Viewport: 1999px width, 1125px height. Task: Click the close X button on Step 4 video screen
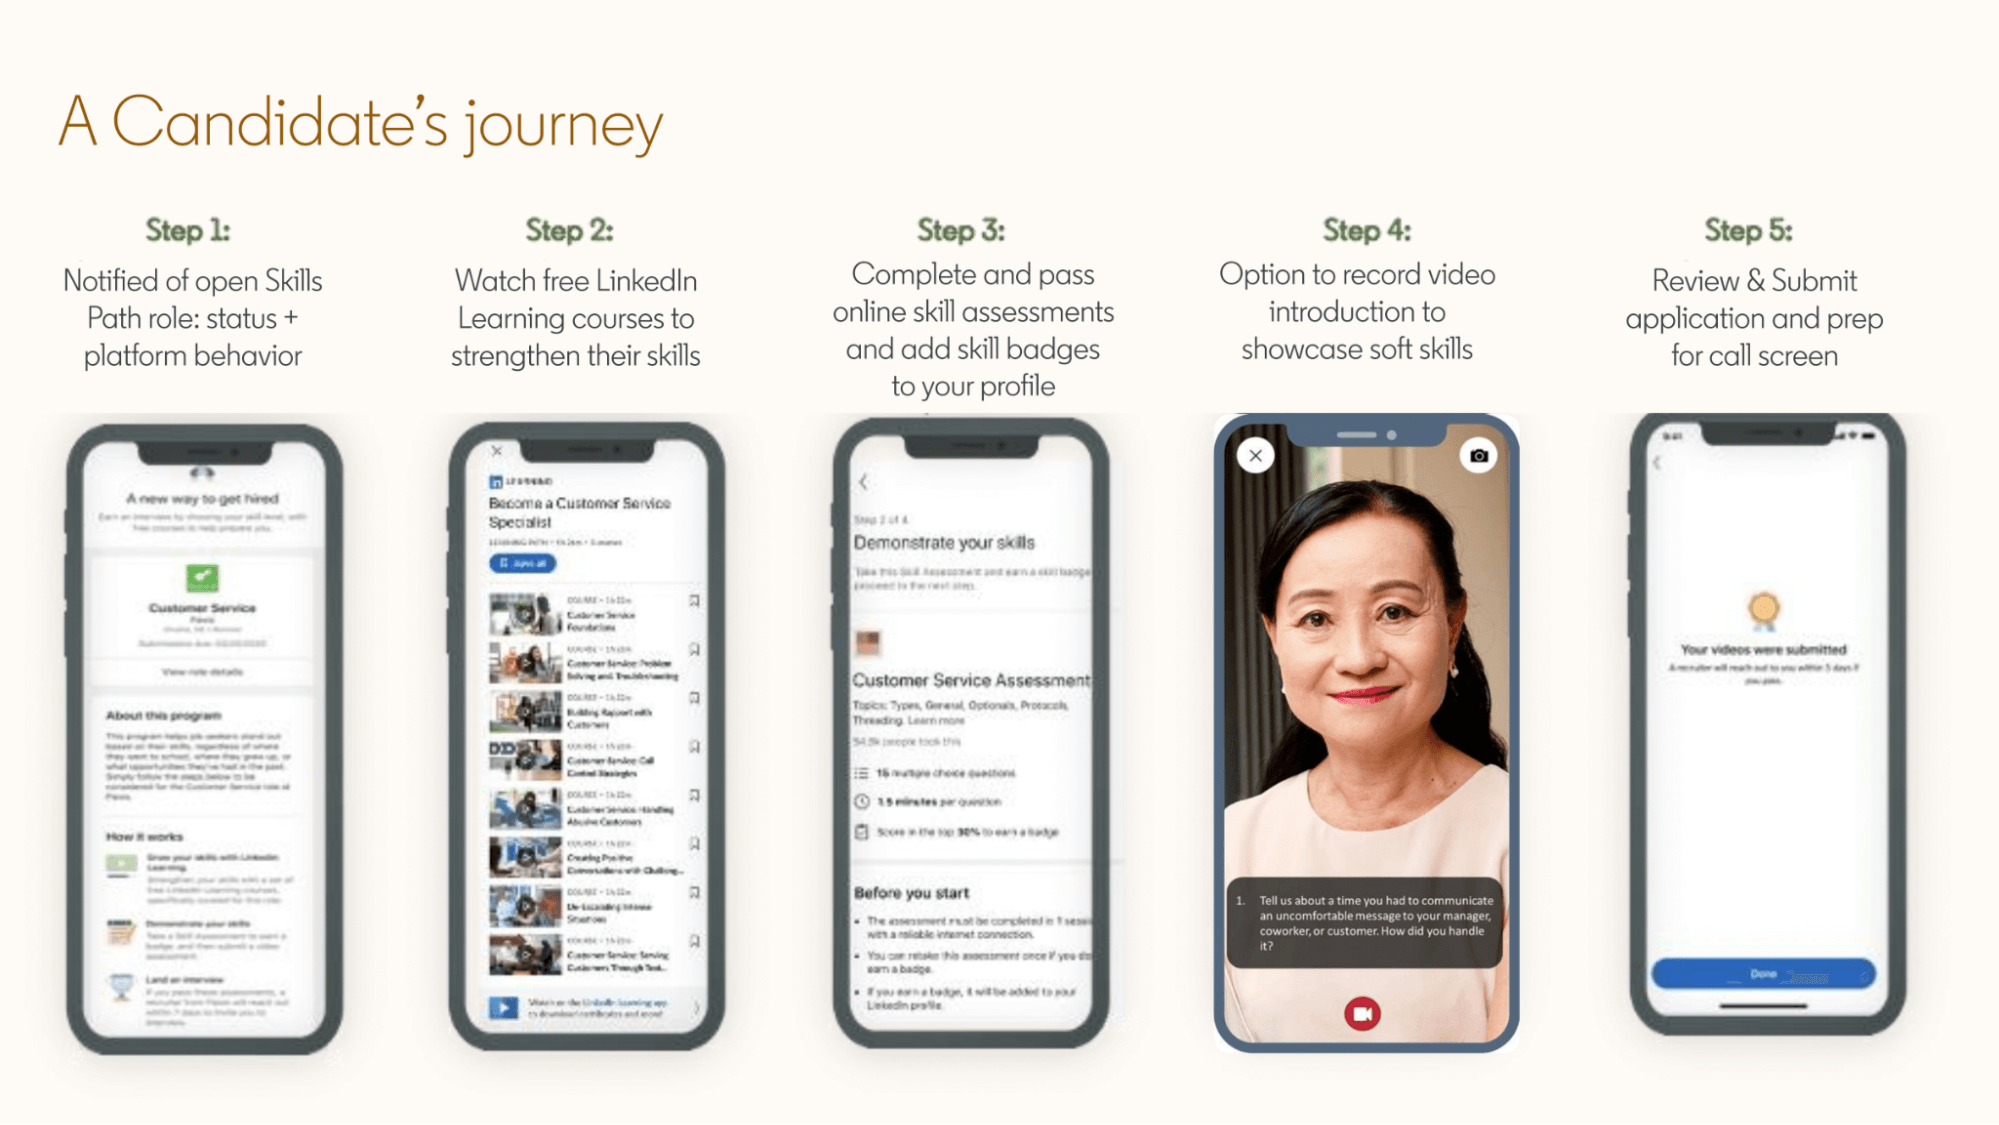click(1252, 455)
